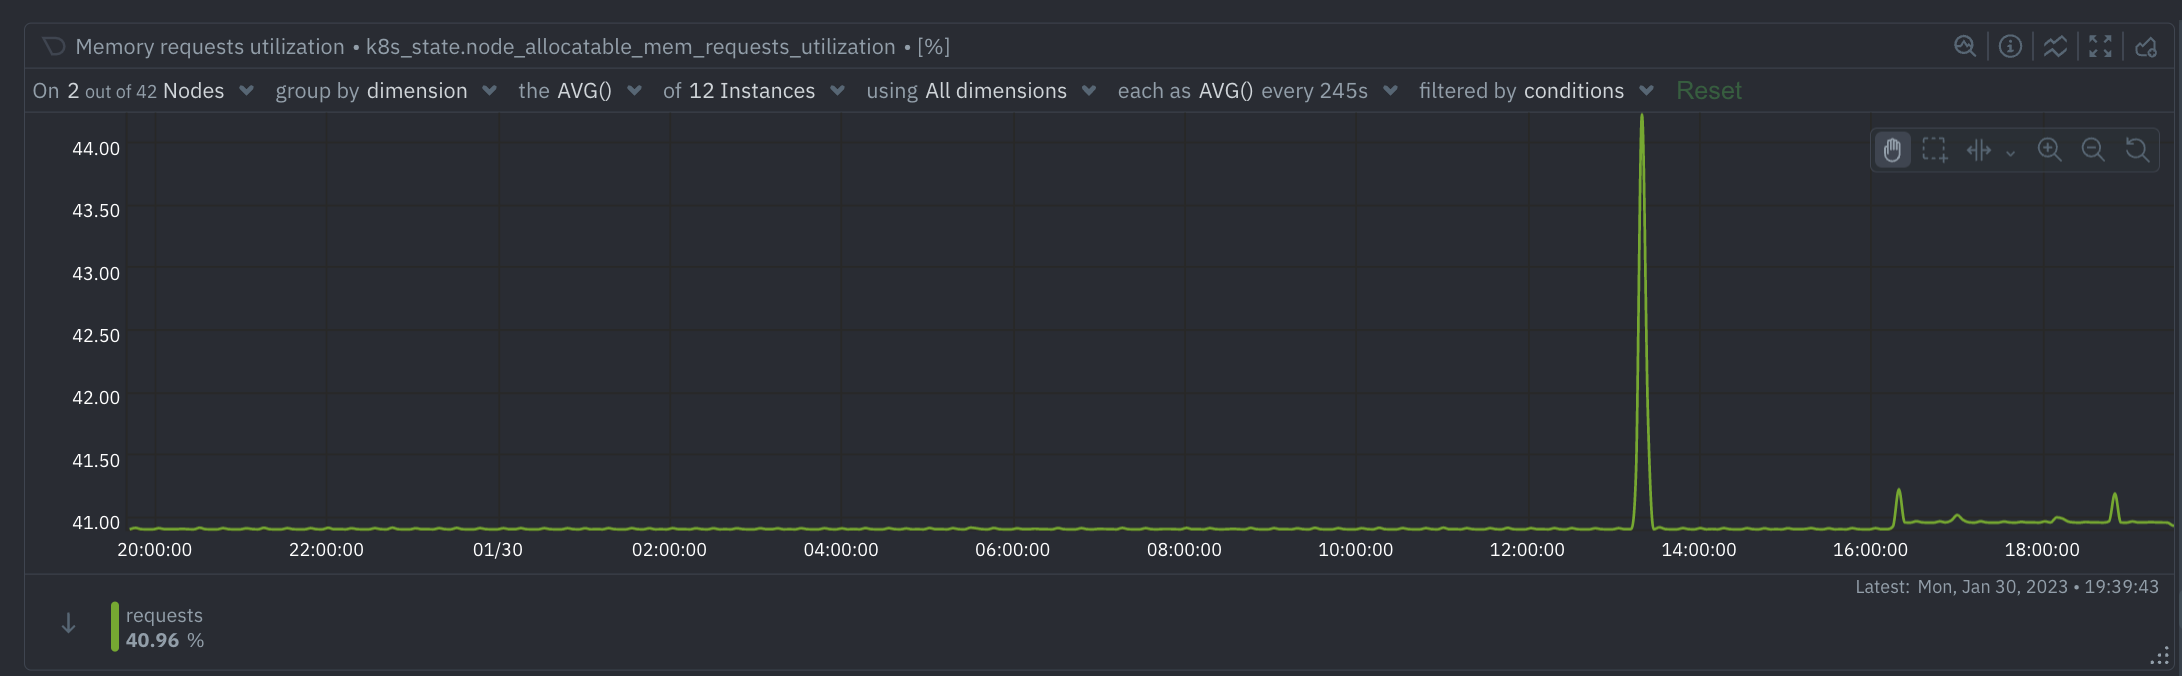The height and width of the screenshot is (676, 2182).
Task: Click the tall spike peak in the chart
Action: click(x=1642, y=118)
